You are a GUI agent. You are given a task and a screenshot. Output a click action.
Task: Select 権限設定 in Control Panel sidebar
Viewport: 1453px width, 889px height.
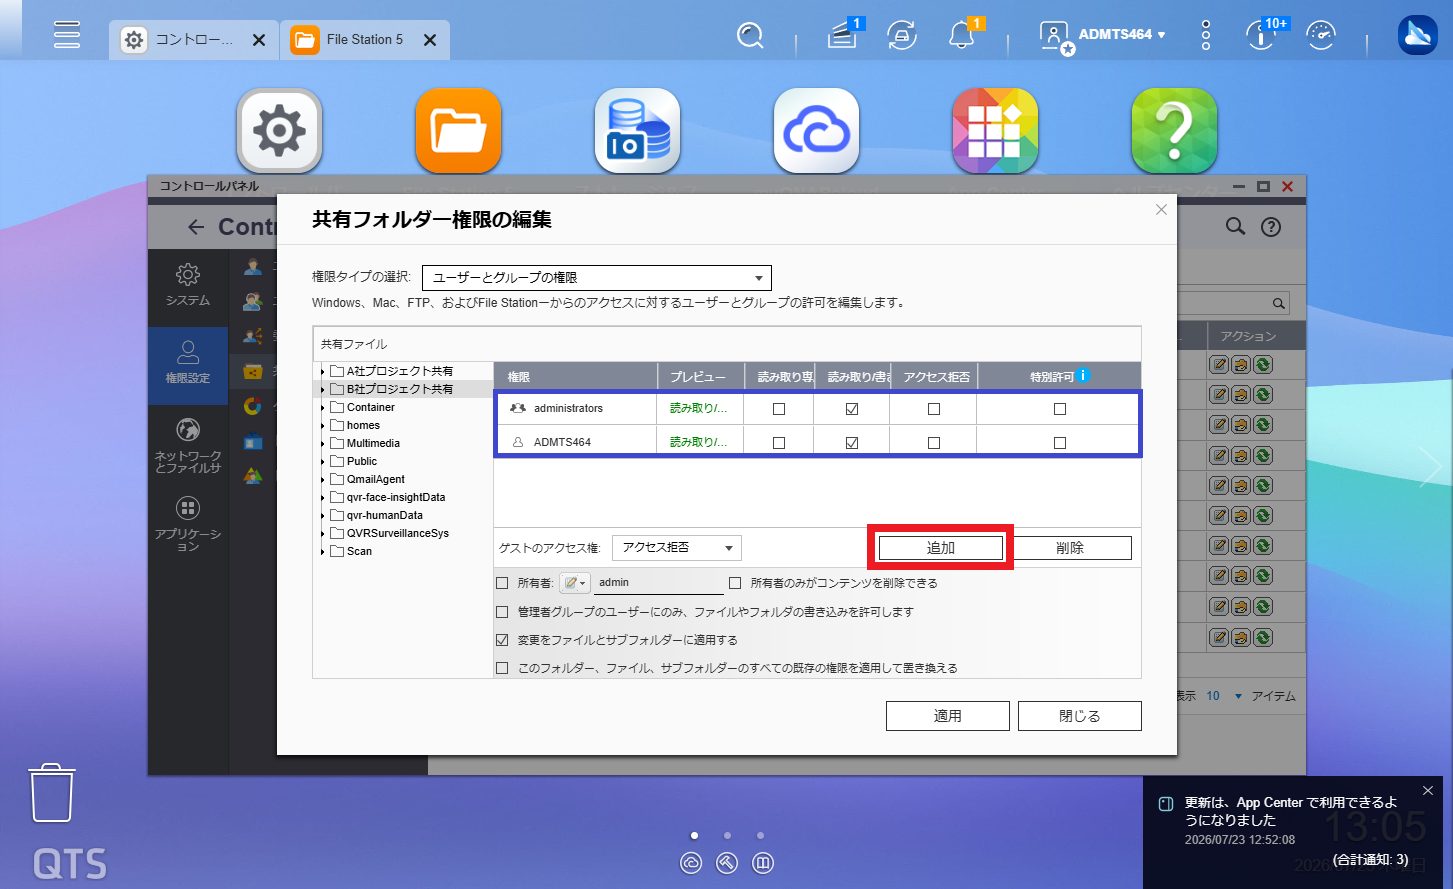(188, 365)
